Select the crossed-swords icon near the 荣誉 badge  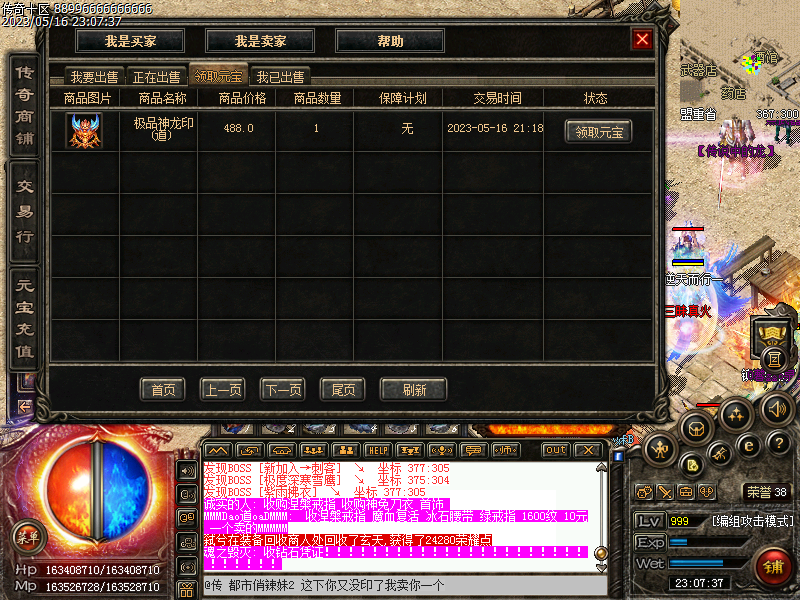664,491
